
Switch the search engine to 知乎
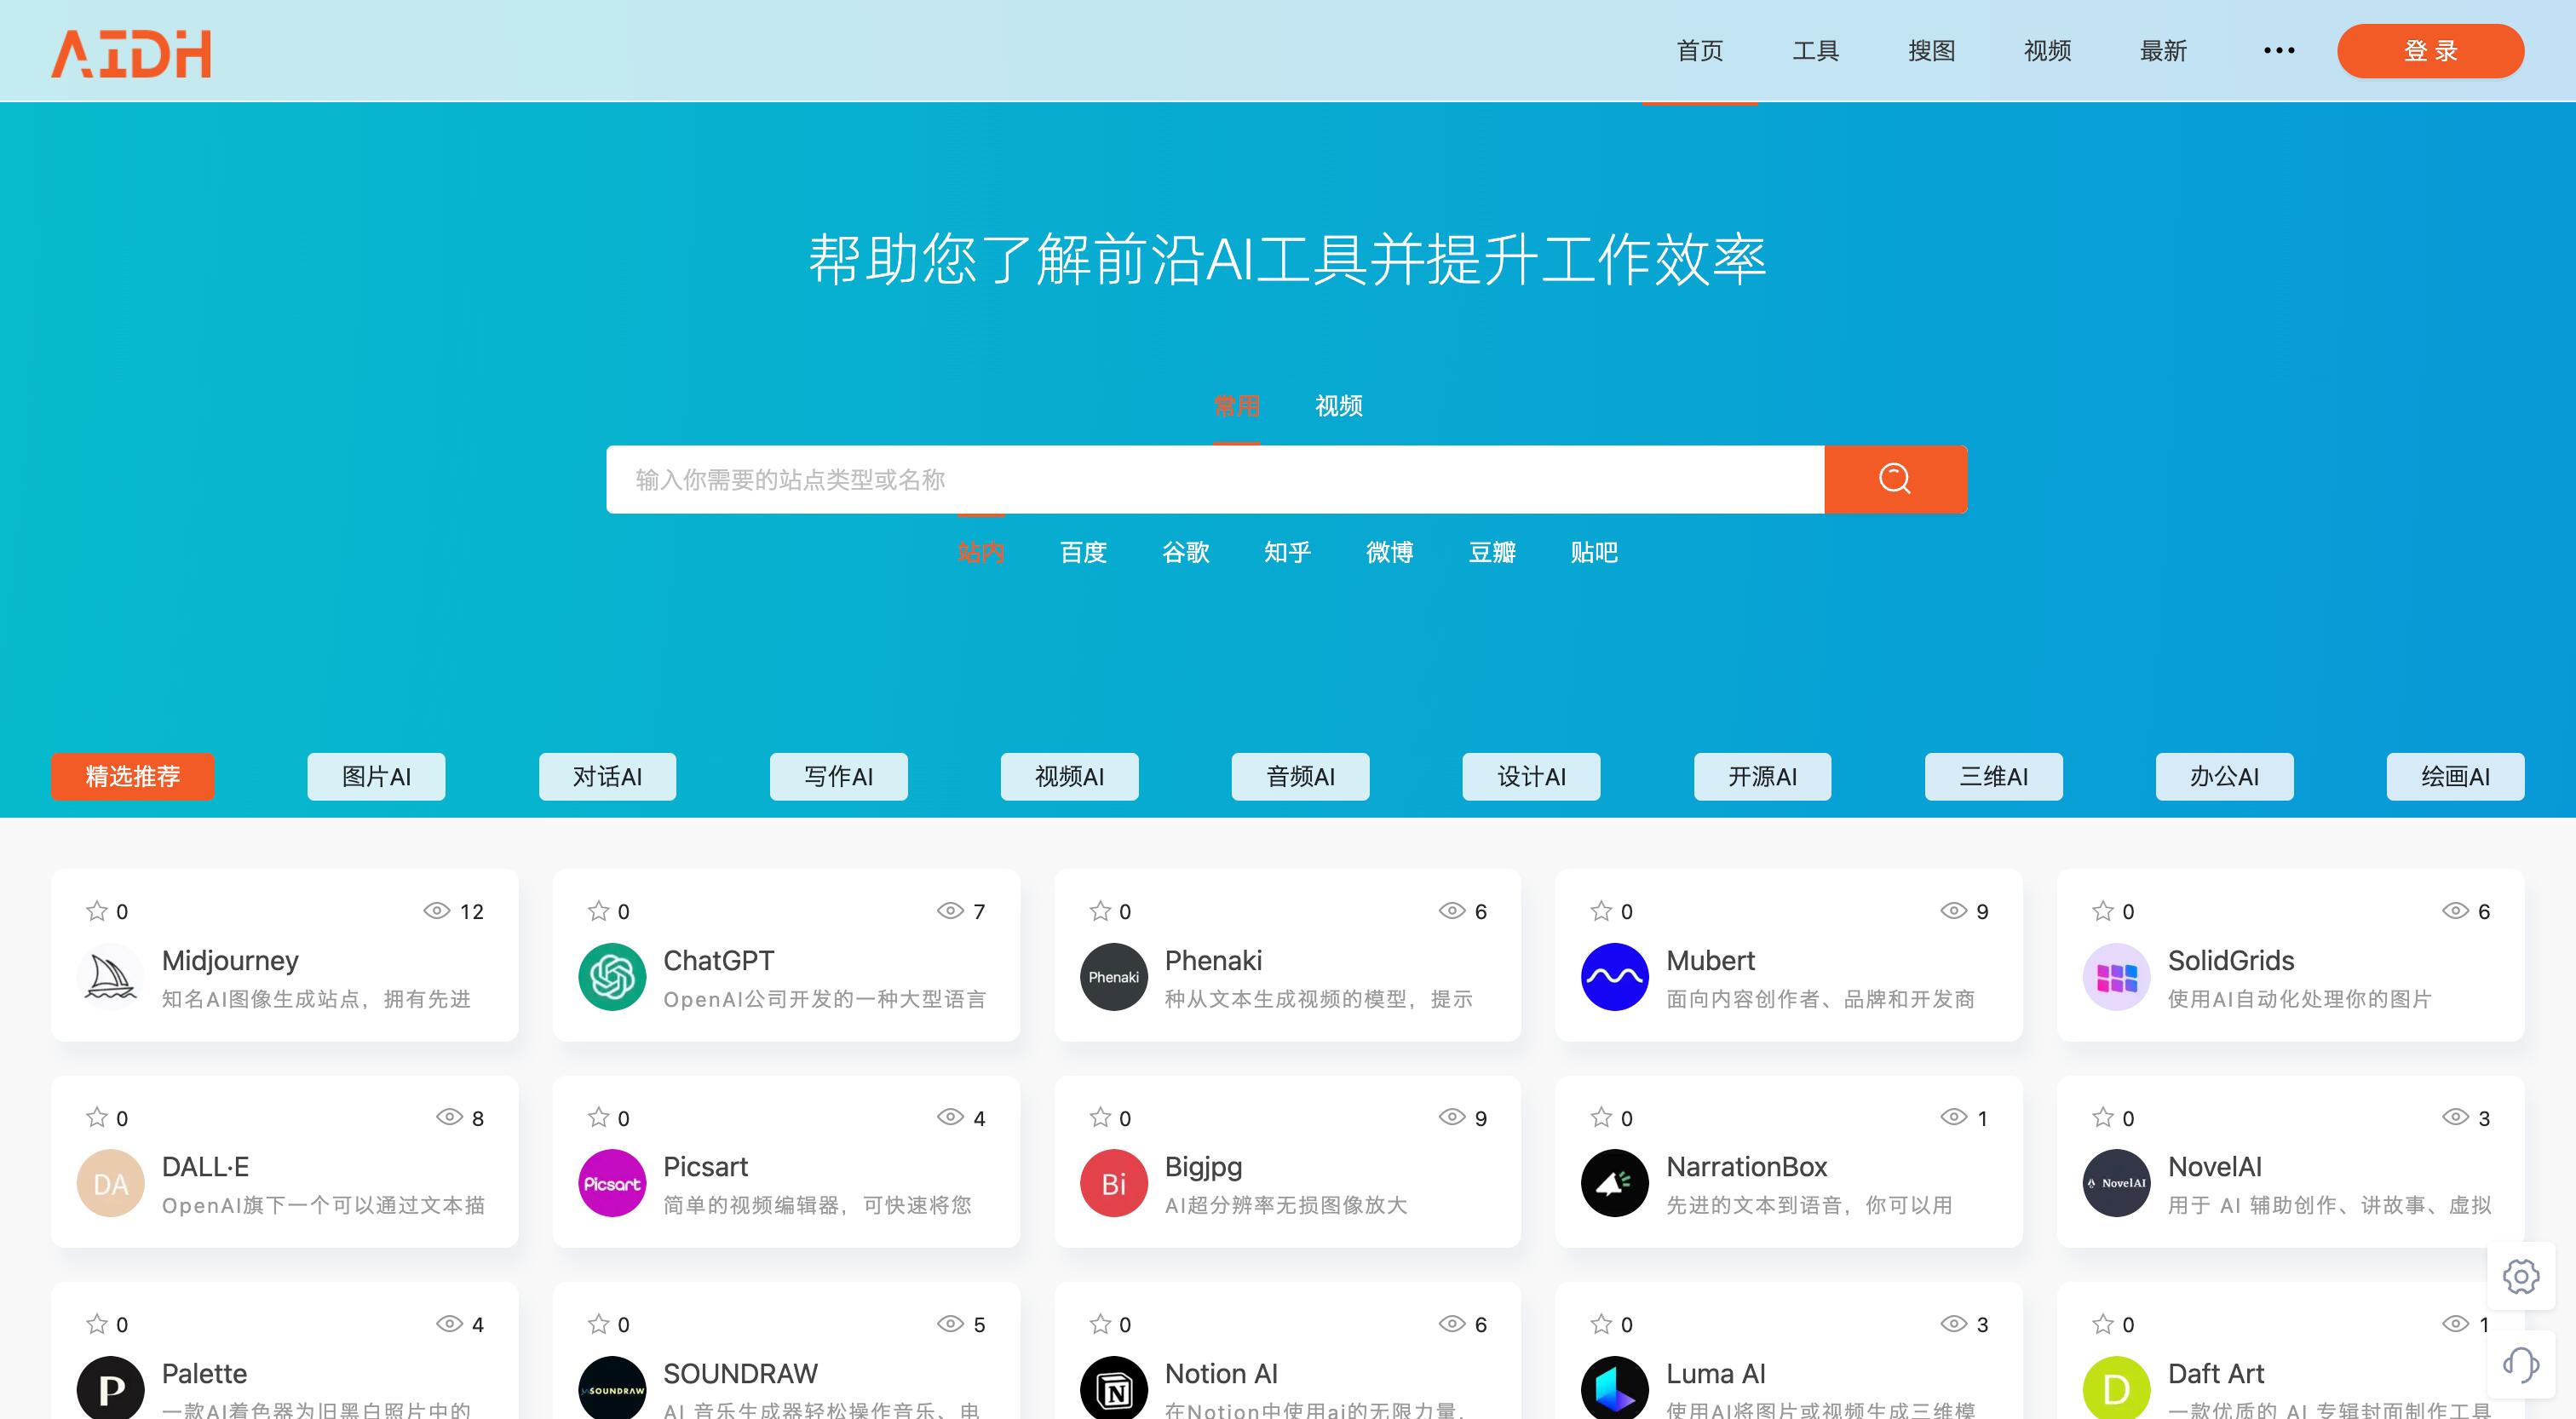(1287, 552)
